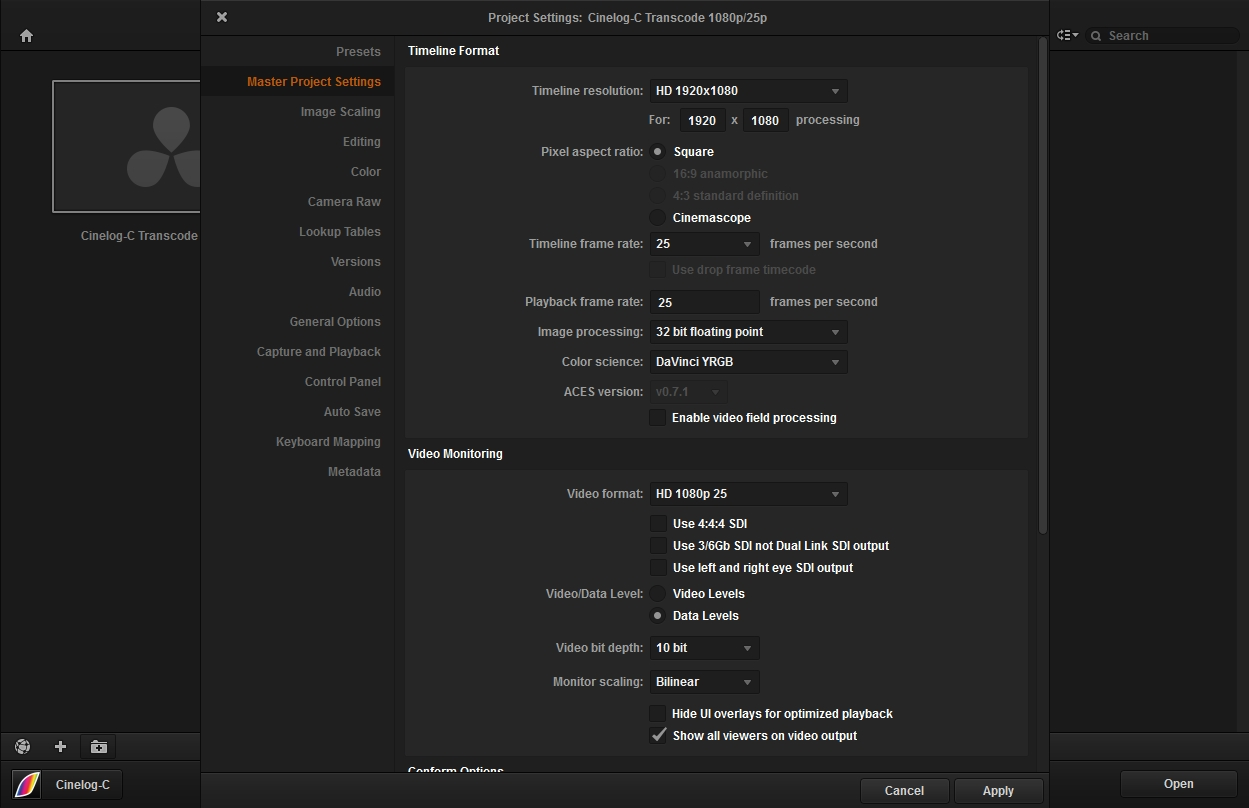Open the Image processing dropdown
This screenshot has width=1249, height=808.
[x=748, y=332]
